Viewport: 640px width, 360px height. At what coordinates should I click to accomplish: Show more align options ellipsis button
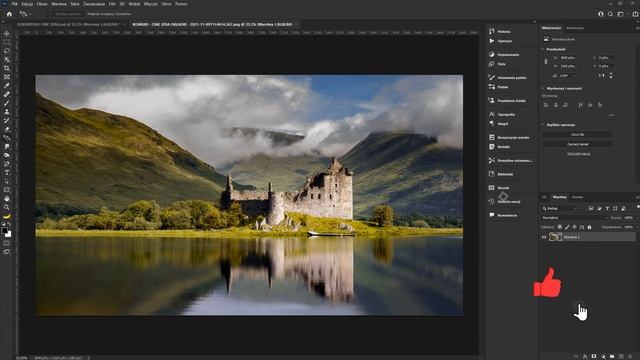(611, 115)
